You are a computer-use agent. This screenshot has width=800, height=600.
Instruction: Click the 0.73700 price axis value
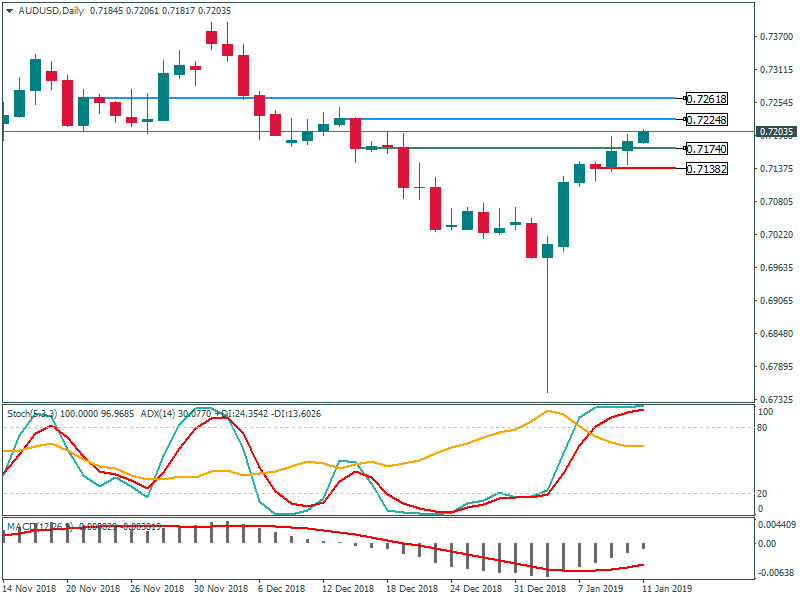pos(777,37)
